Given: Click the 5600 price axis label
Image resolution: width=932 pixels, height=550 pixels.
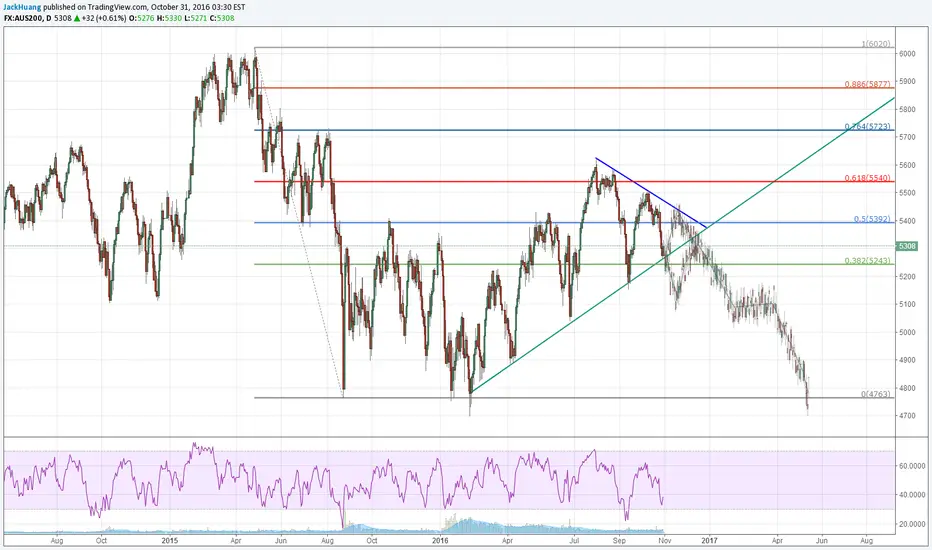Looking at the screenshot, I should tap(907, 165).
